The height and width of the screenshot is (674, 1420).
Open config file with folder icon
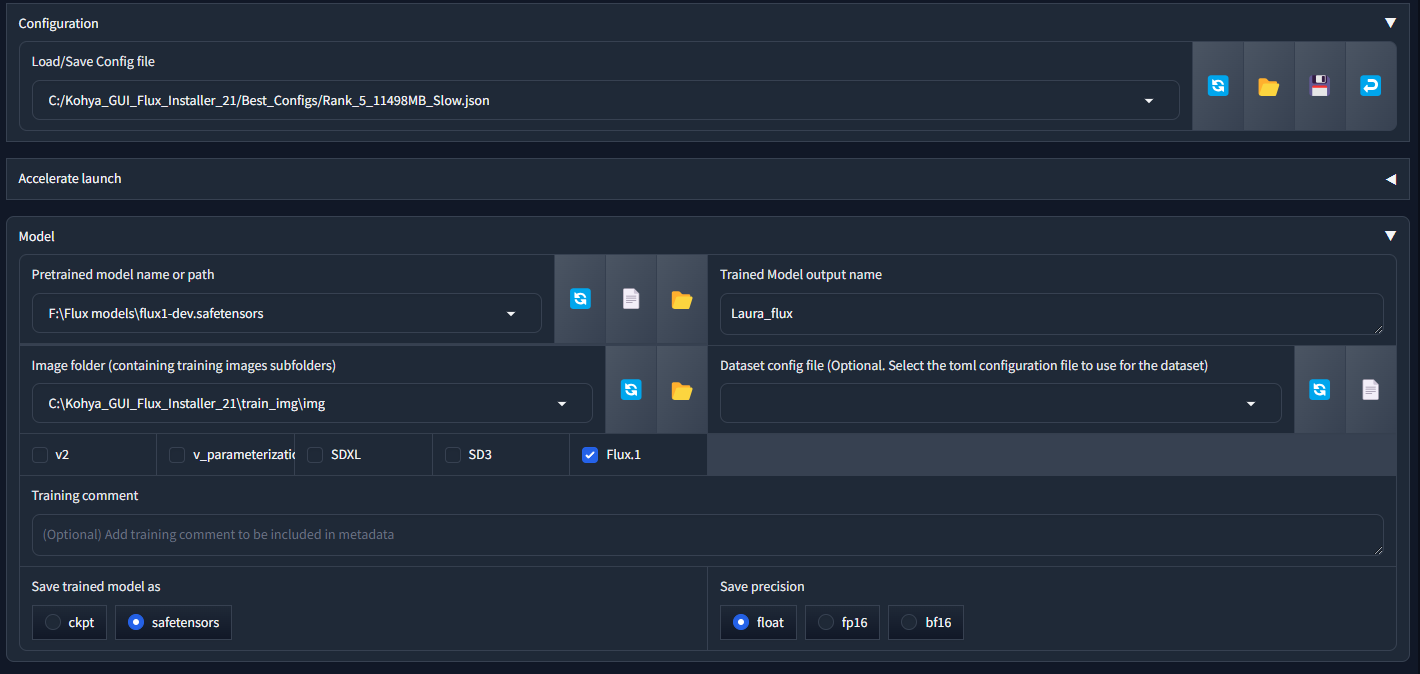1269,86
